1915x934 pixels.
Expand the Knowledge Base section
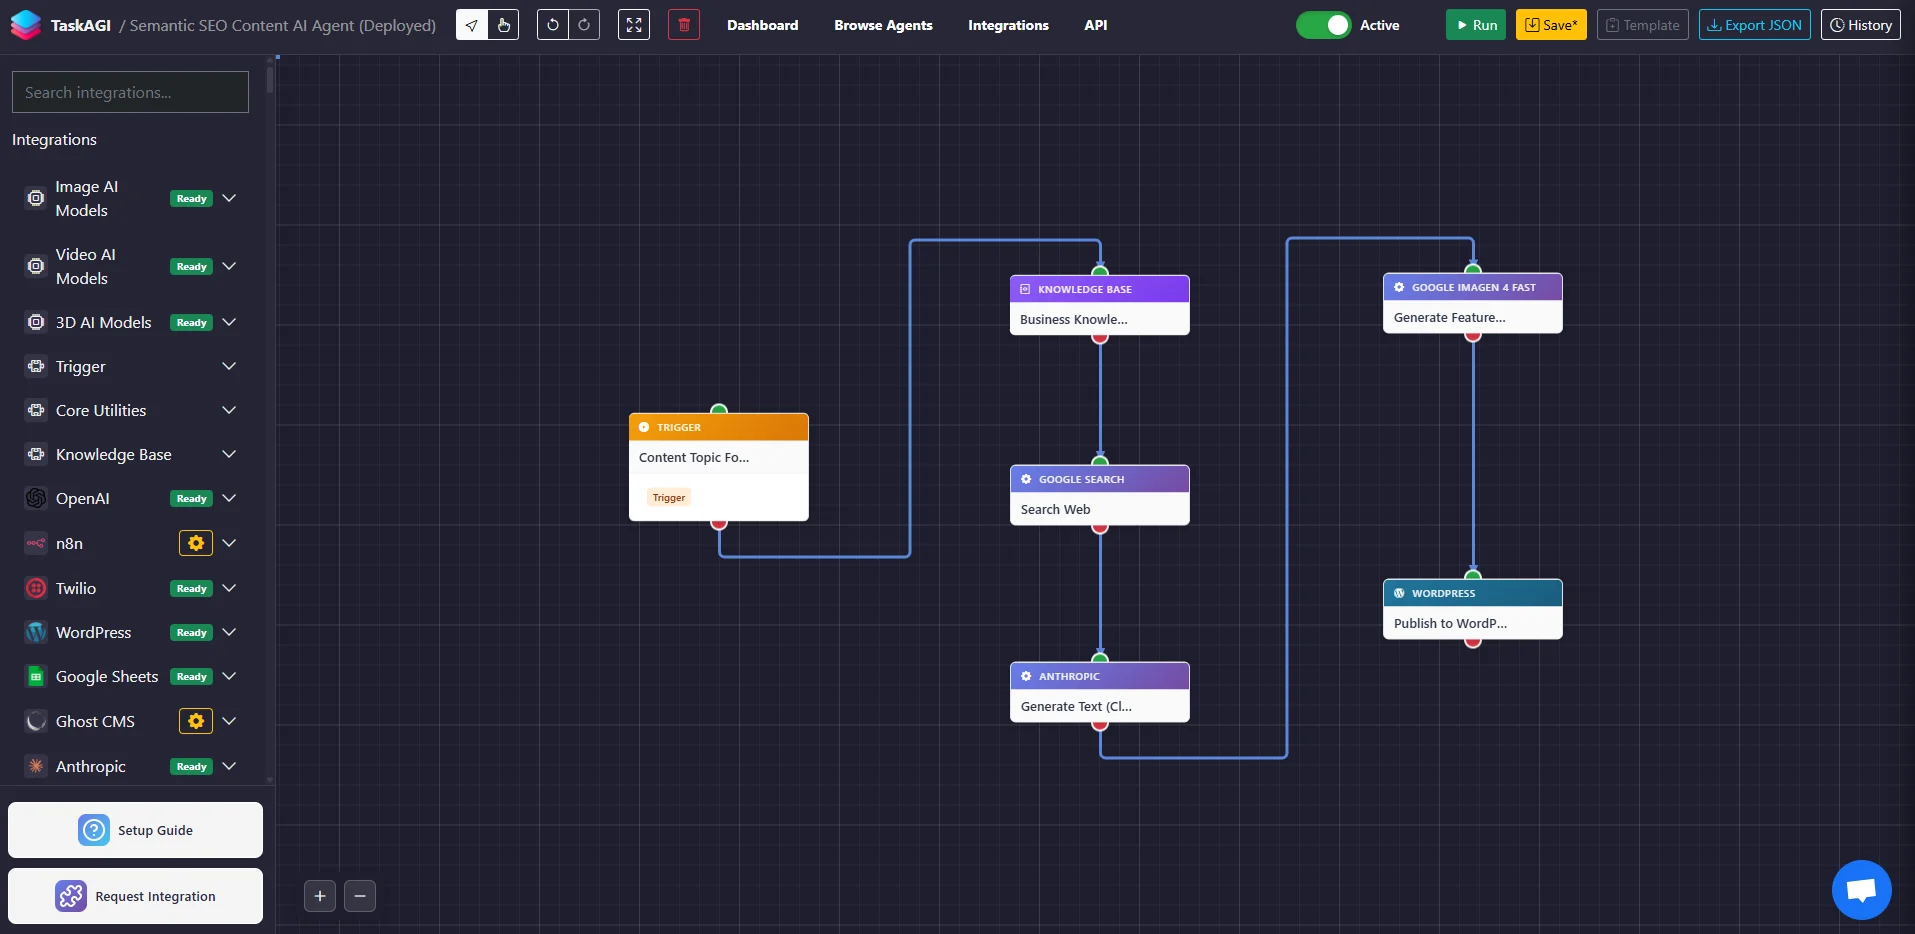[229, 454]
